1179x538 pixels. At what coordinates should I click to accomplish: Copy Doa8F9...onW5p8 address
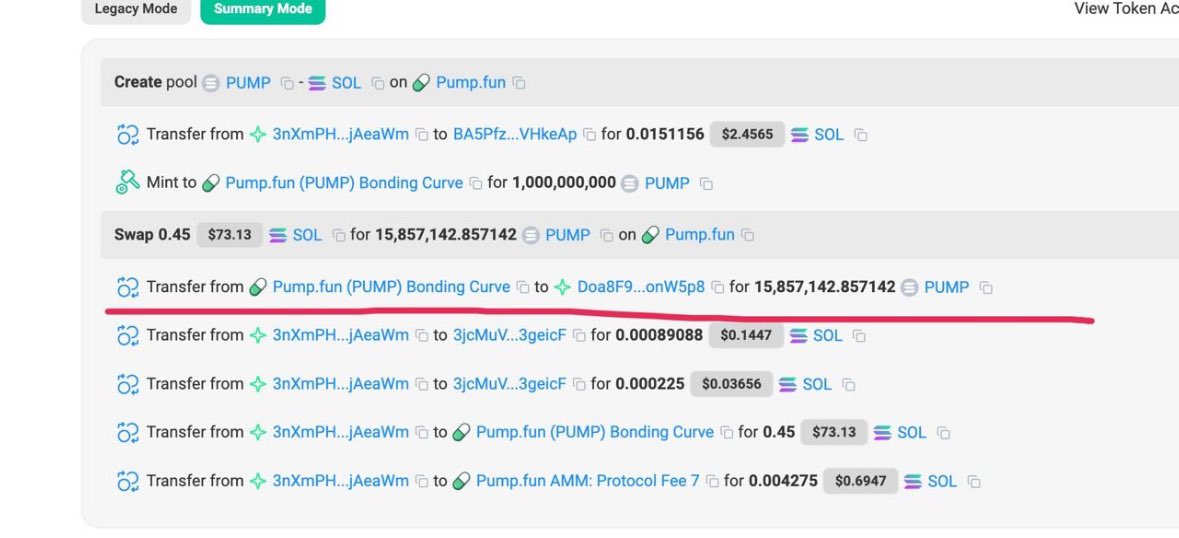point(718,288)
